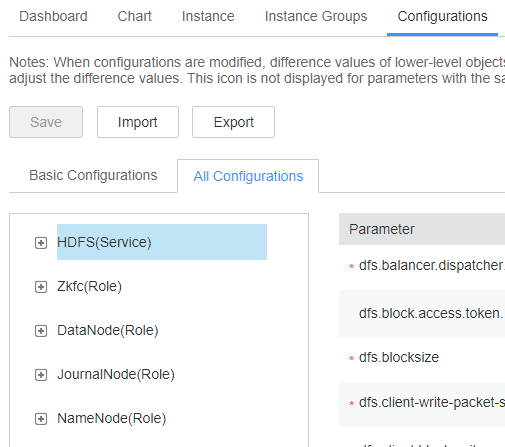The image size is (505, 447).
Task: Select the DataNode(Role) tree item
Action: [108, 330]
